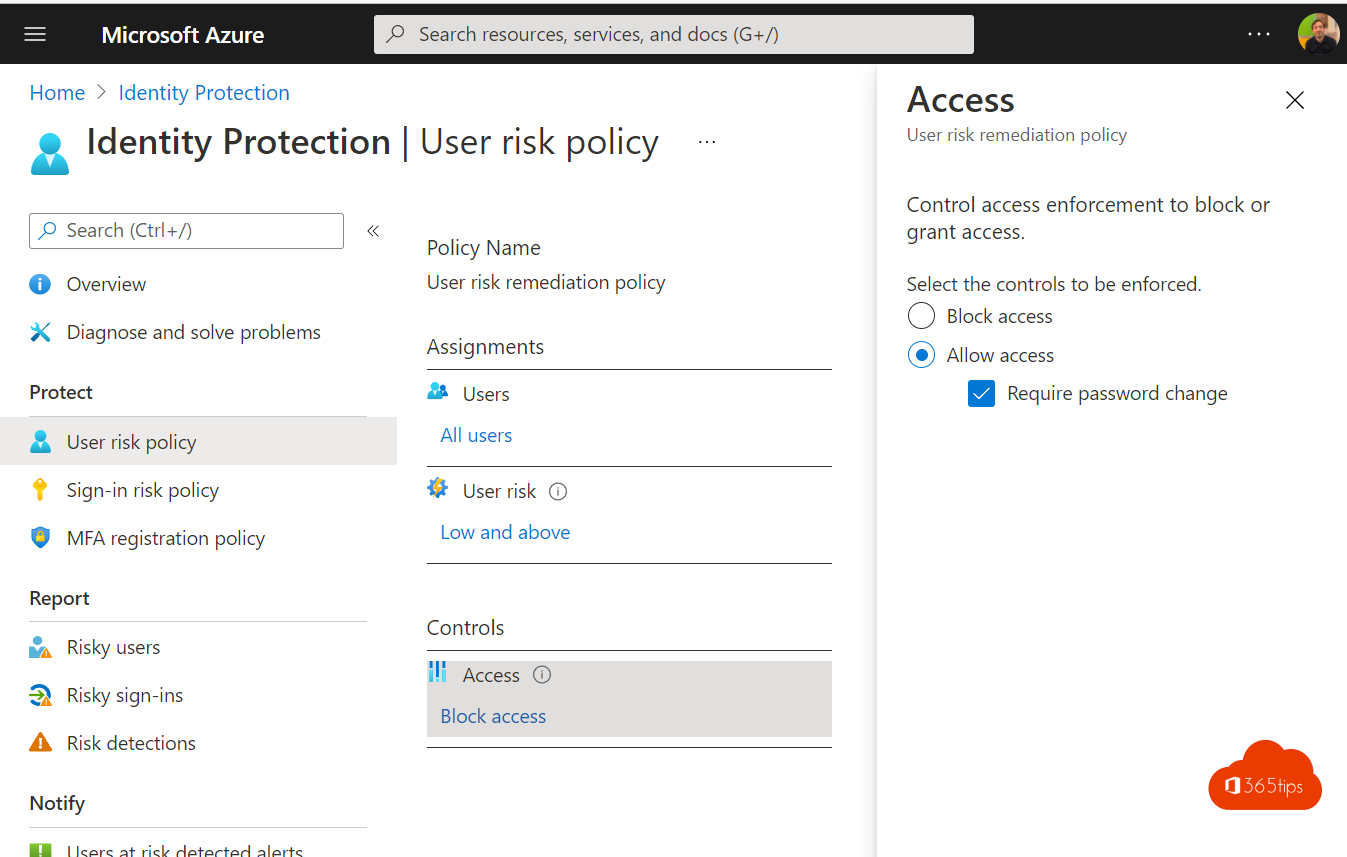
Task: Click the Notify section heading
Action: (x=57, y=803)
